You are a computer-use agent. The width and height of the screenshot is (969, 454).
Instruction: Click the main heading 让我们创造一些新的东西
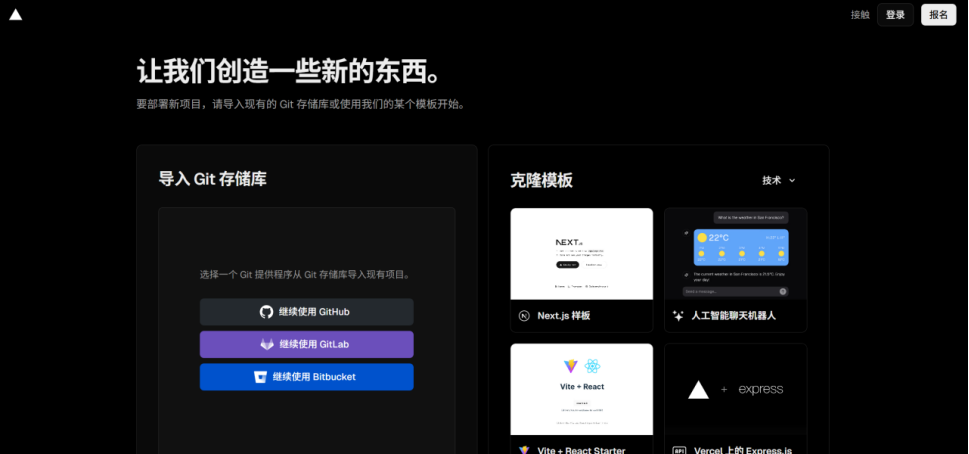[290, 72]
